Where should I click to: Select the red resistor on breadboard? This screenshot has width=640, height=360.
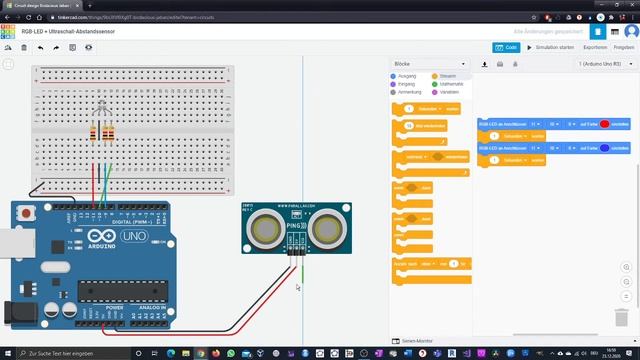tap(93, 133)
